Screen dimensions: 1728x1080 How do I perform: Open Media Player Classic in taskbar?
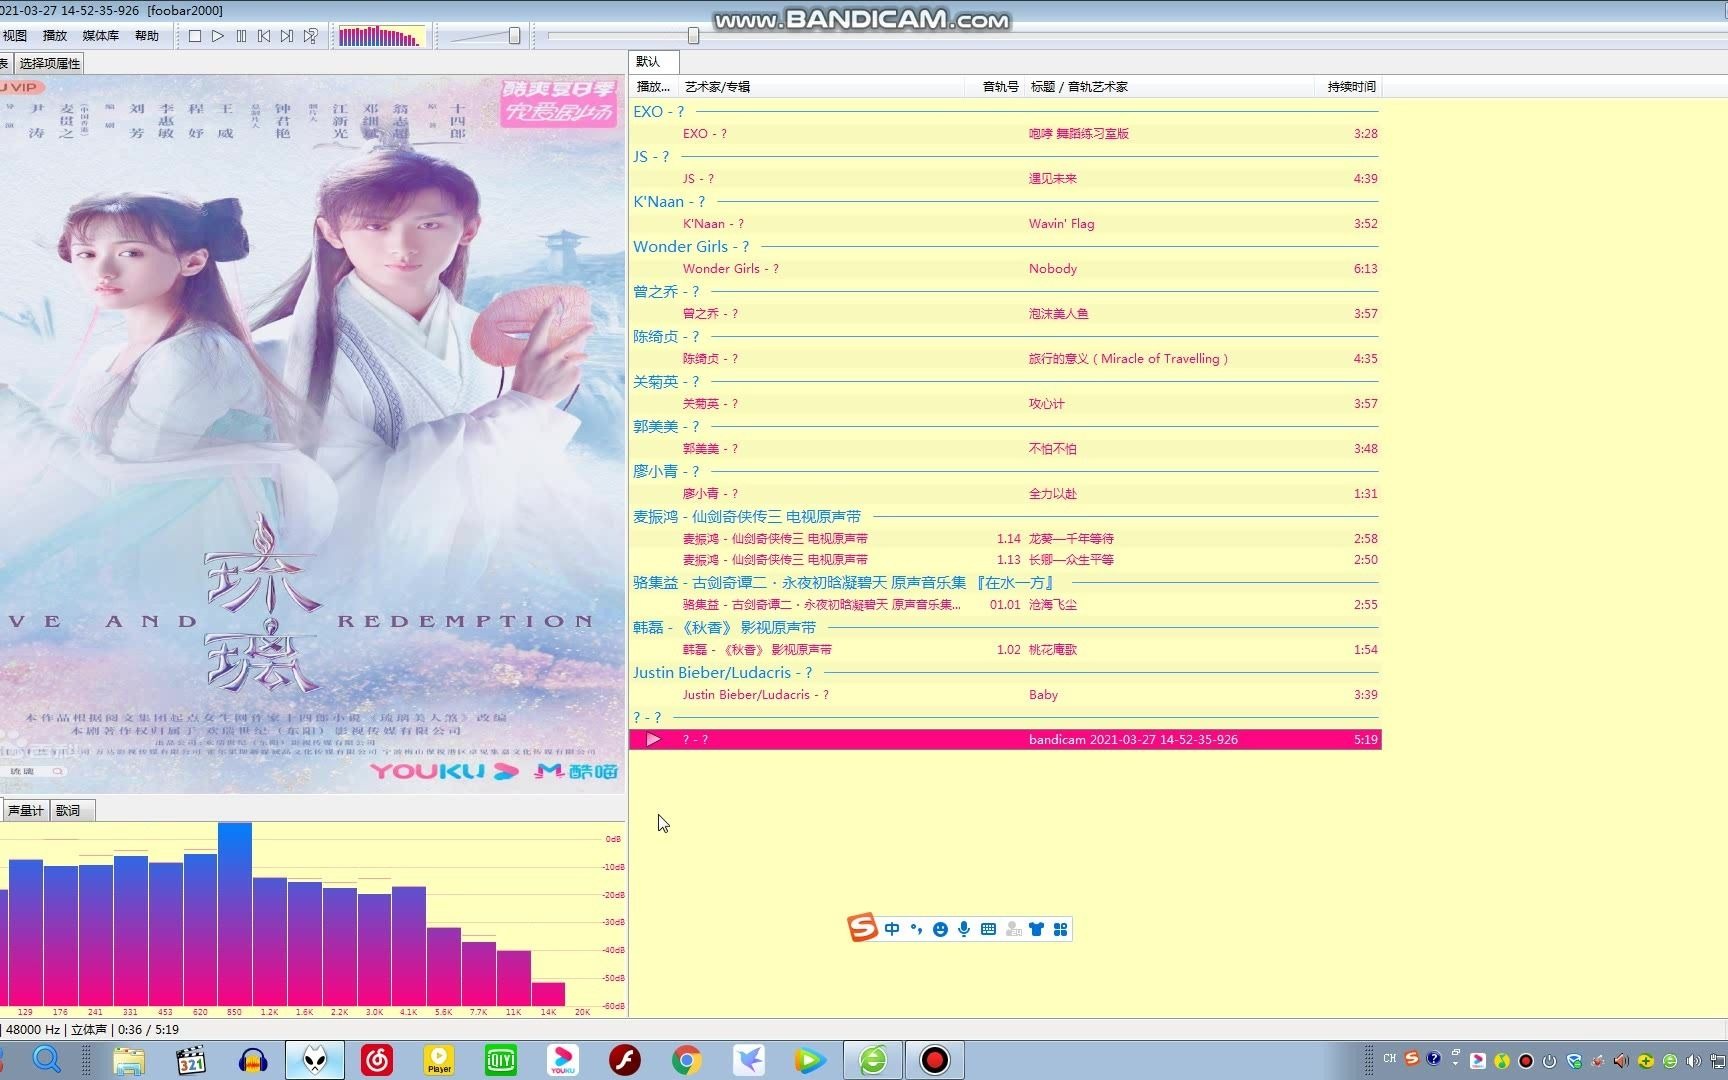point(190,1060)
